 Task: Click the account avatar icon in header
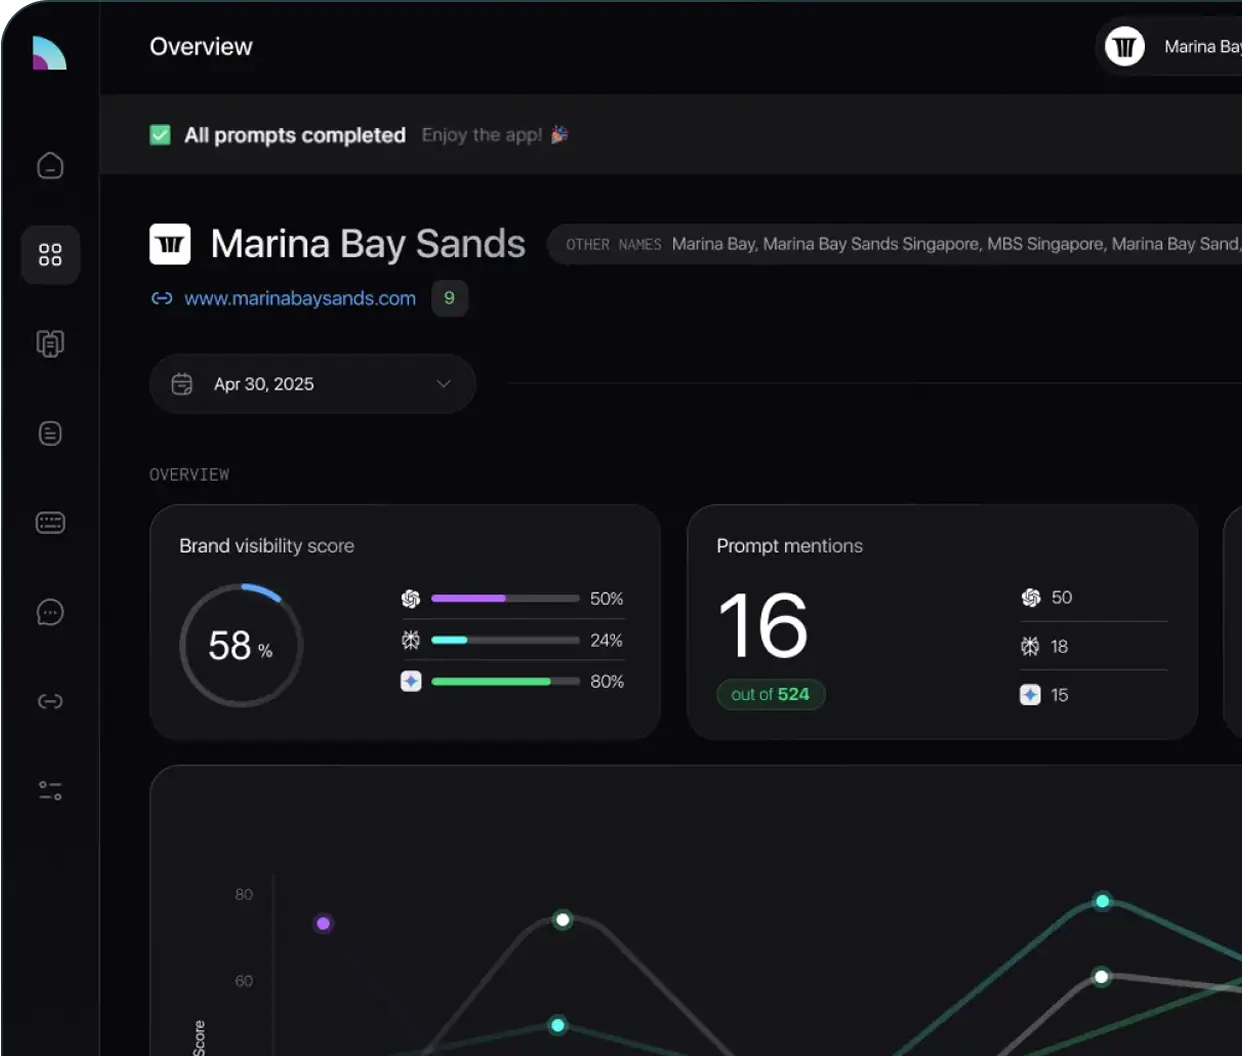(1125, 46)
